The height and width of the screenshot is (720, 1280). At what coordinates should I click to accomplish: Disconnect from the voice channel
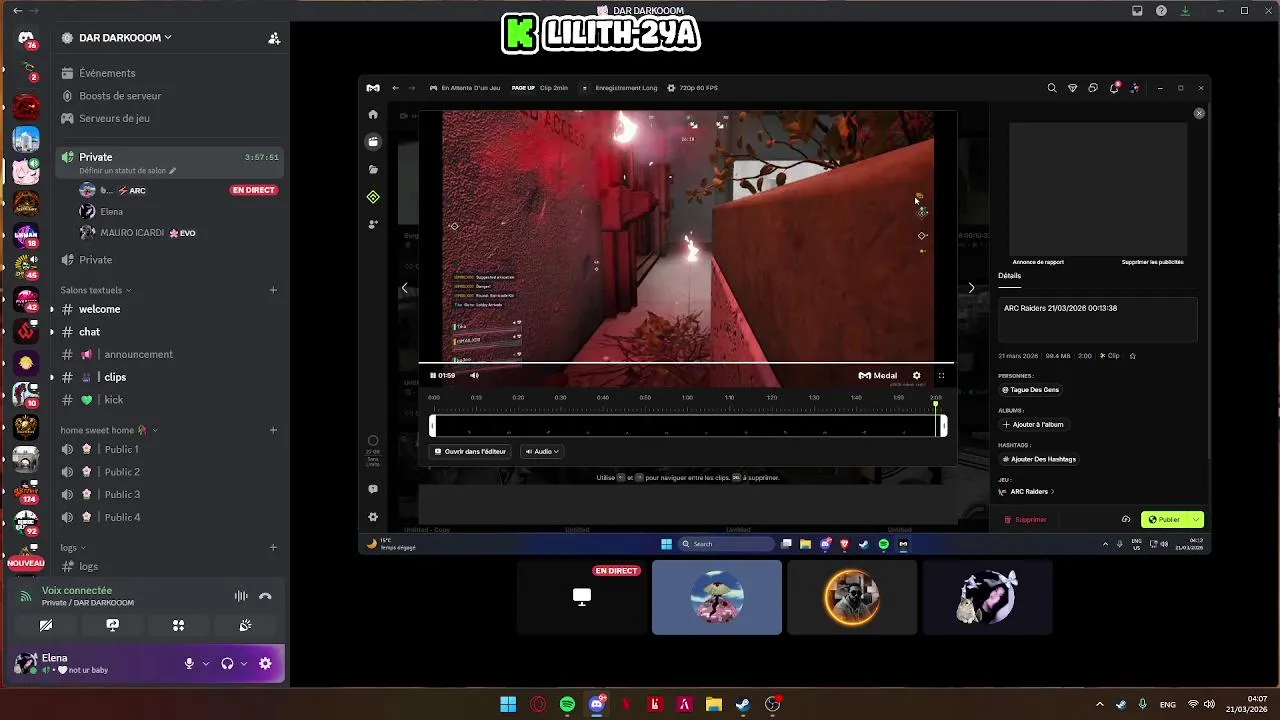pyautogui.click(x=265, y=596)
